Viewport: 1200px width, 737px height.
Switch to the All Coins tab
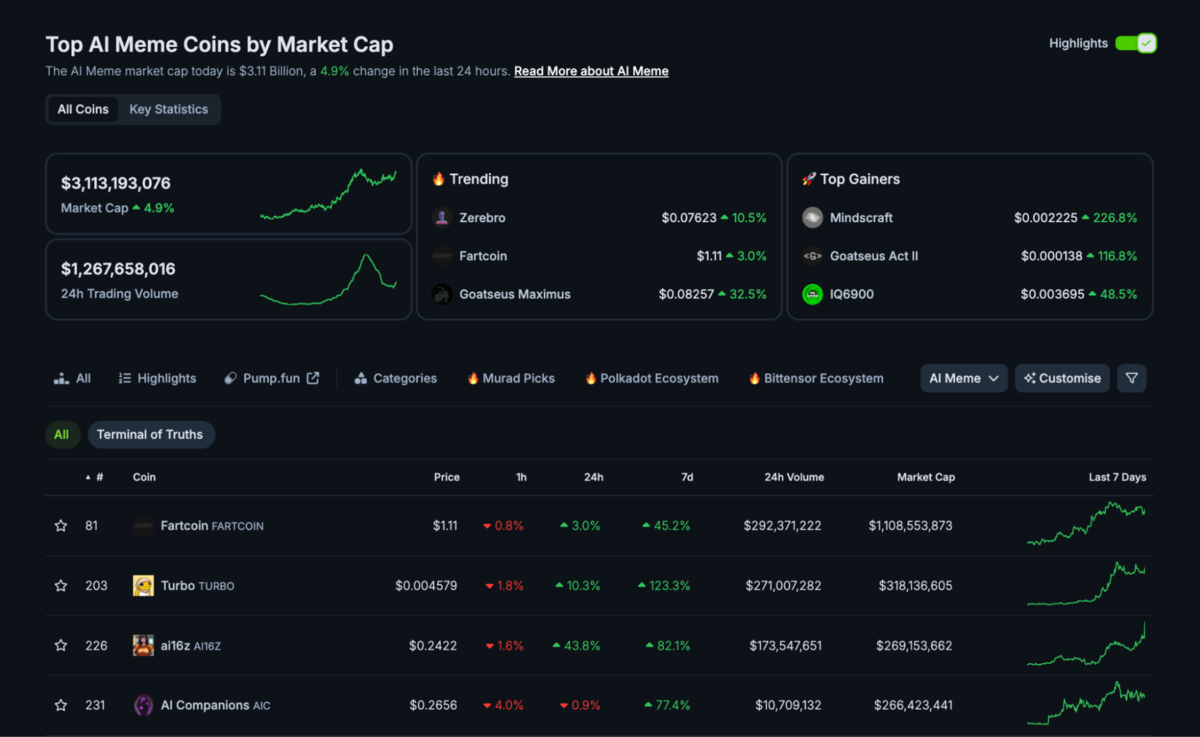point(83,109)
